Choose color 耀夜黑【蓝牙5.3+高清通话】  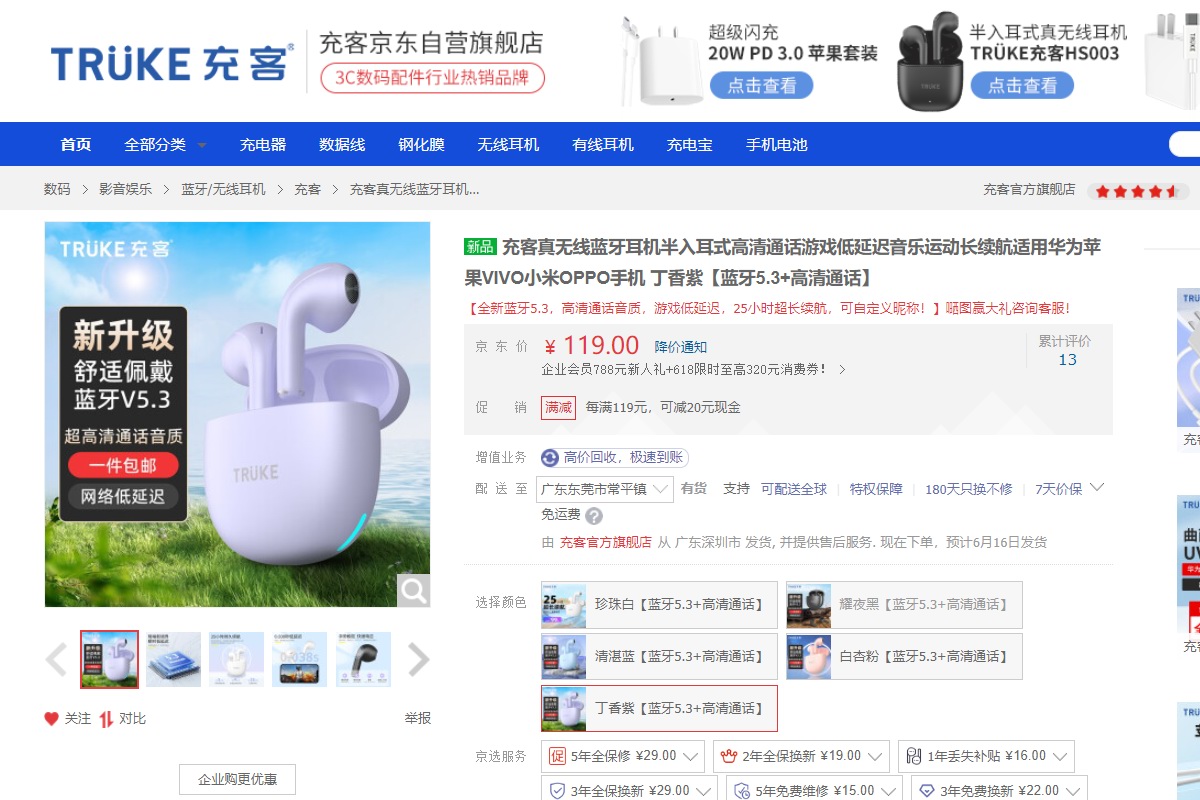coord(904,605)
